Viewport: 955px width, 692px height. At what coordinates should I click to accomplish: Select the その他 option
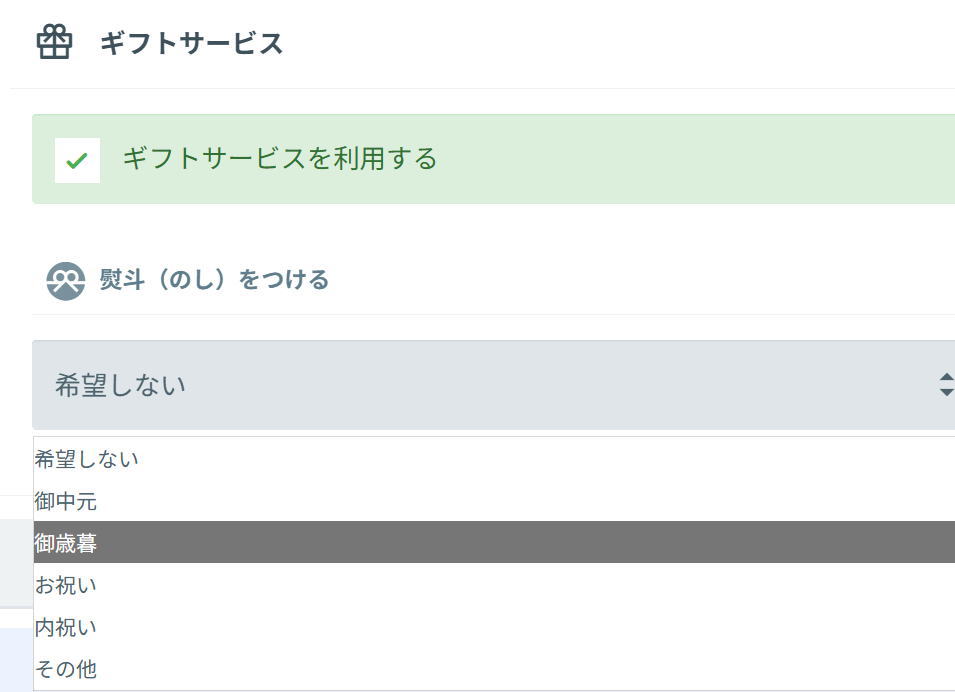(66, 669)
